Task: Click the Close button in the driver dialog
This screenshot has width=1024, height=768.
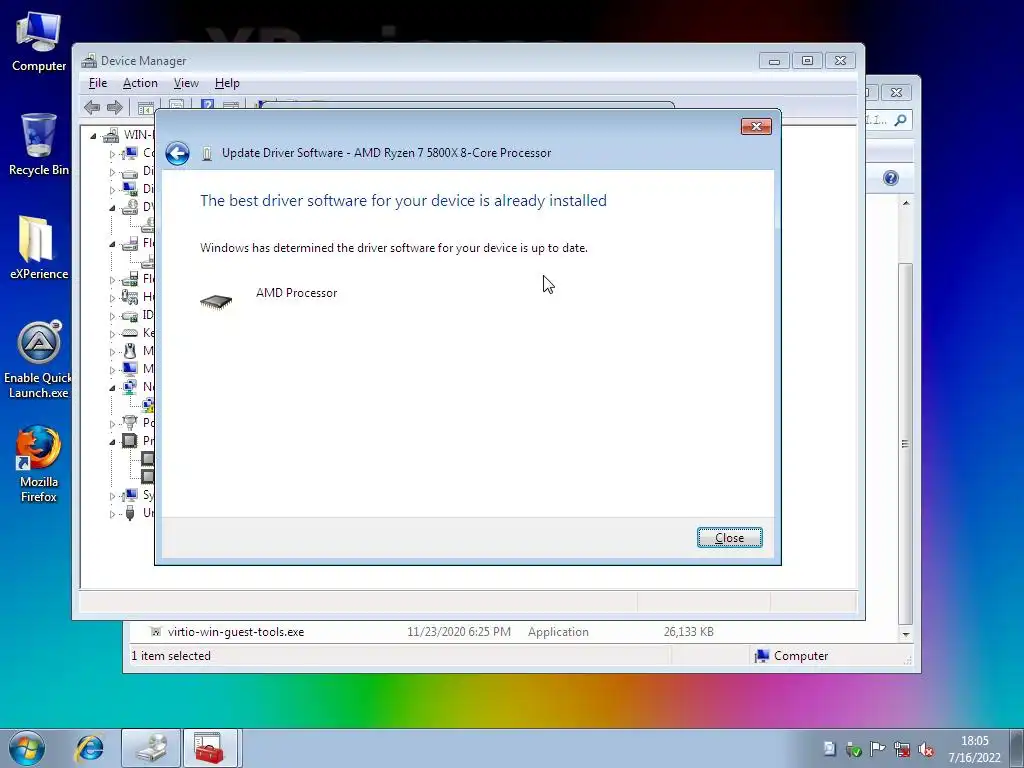Action: 729,537
